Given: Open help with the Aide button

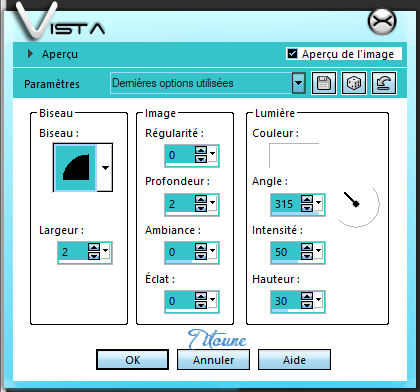Looking at the screenshot, I should [x=294, y=360].
